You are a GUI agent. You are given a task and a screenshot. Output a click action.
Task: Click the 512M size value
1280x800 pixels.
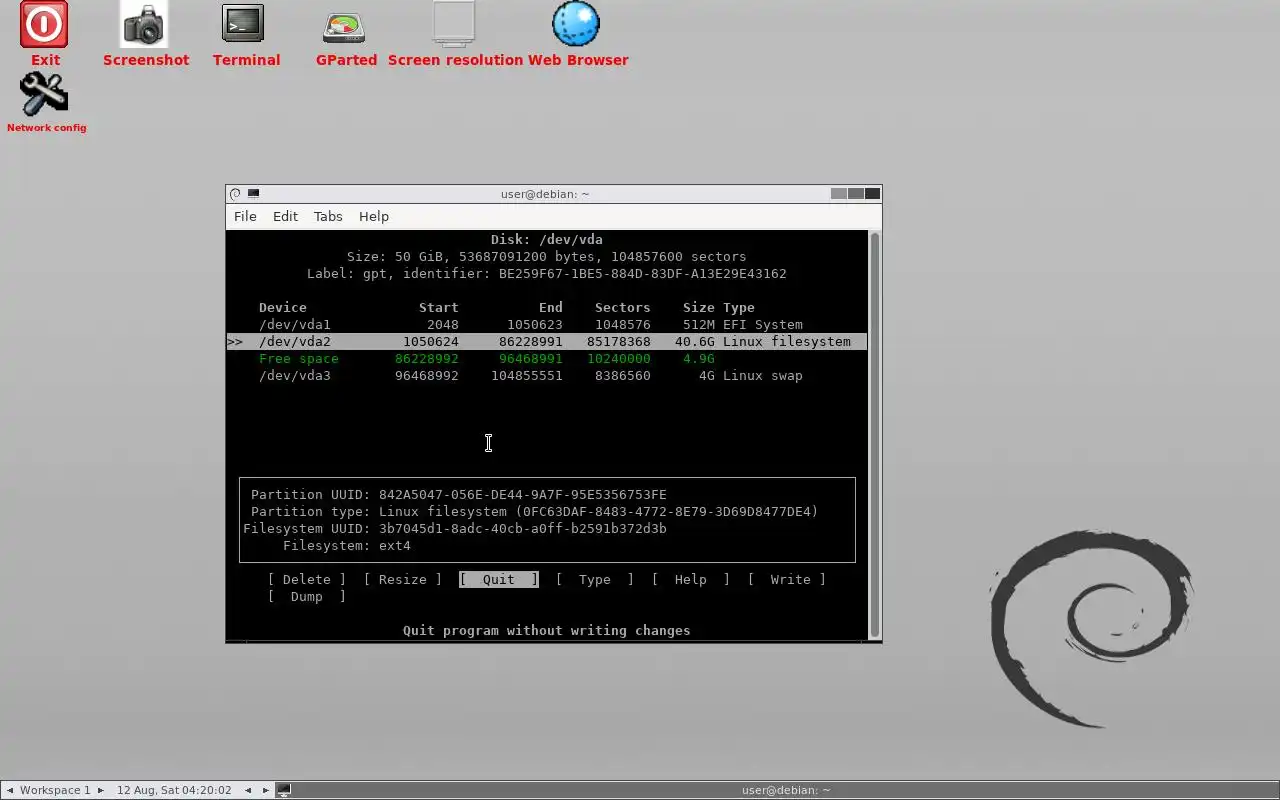[699, 325]
